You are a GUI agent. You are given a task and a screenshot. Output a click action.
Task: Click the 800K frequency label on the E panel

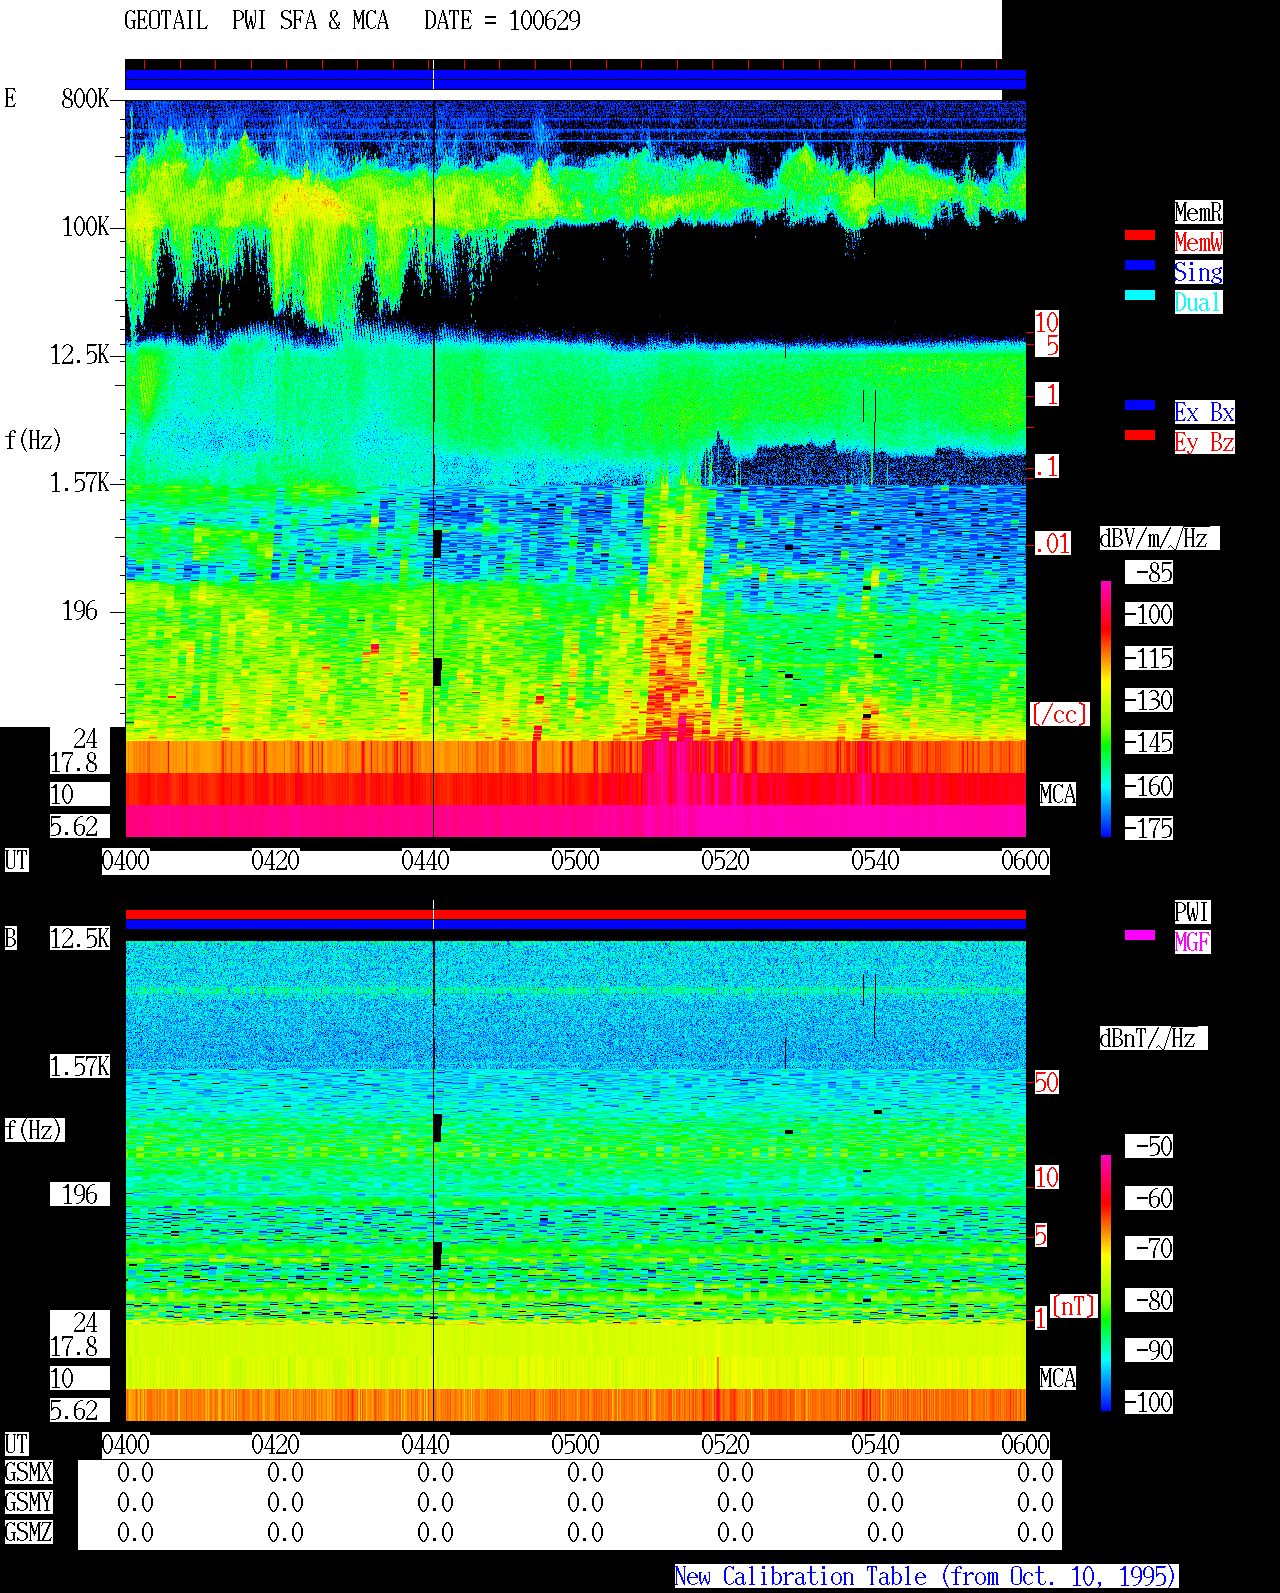[85, 98]
